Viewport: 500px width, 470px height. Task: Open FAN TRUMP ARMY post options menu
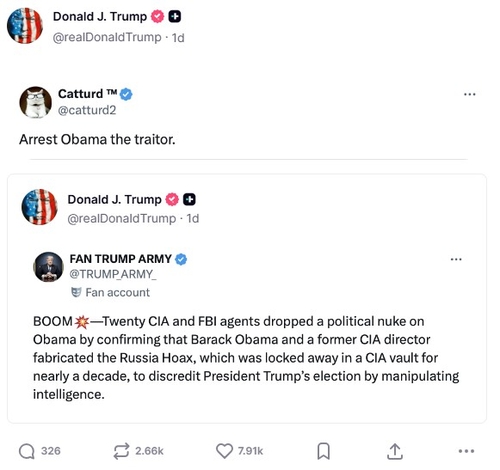click(456, 259)
